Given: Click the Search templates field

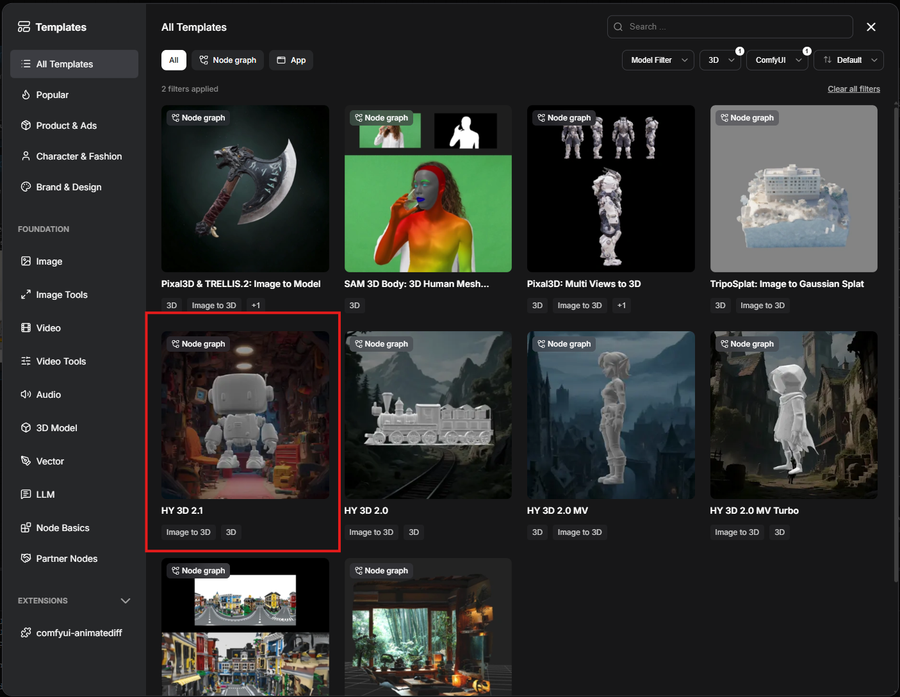Looking at the screenshot, I should tap(730, 27).
